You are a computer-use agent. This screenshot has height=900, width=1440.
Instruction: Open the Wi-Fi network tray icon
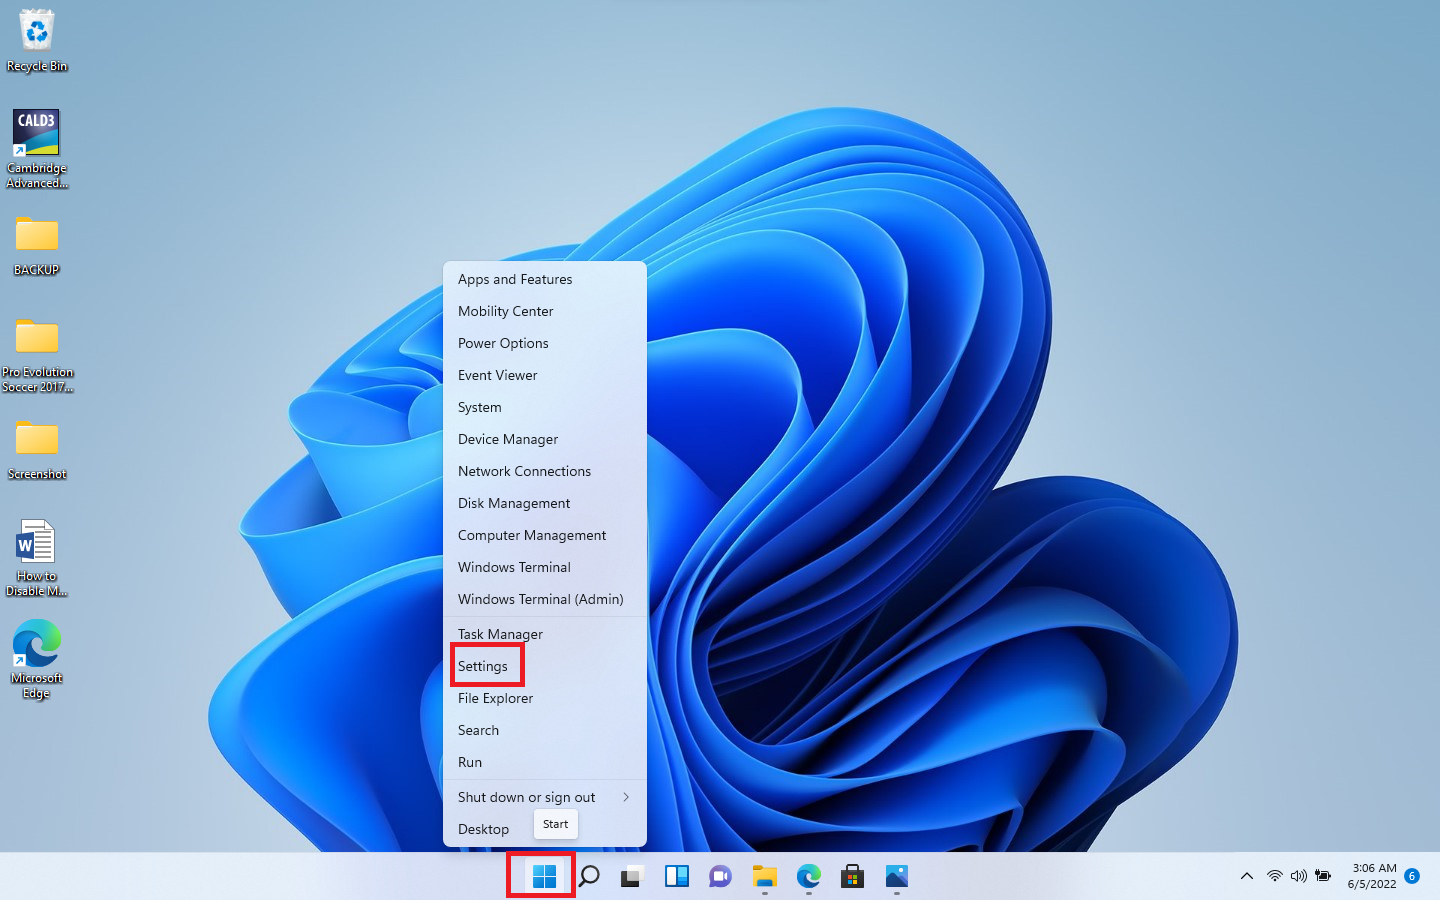(x=1275, y=876)
